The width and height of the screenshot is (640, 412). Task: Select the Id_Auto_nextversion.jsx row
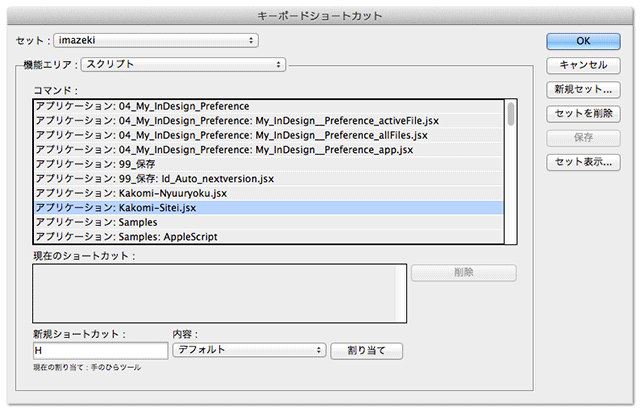[269, 179]
